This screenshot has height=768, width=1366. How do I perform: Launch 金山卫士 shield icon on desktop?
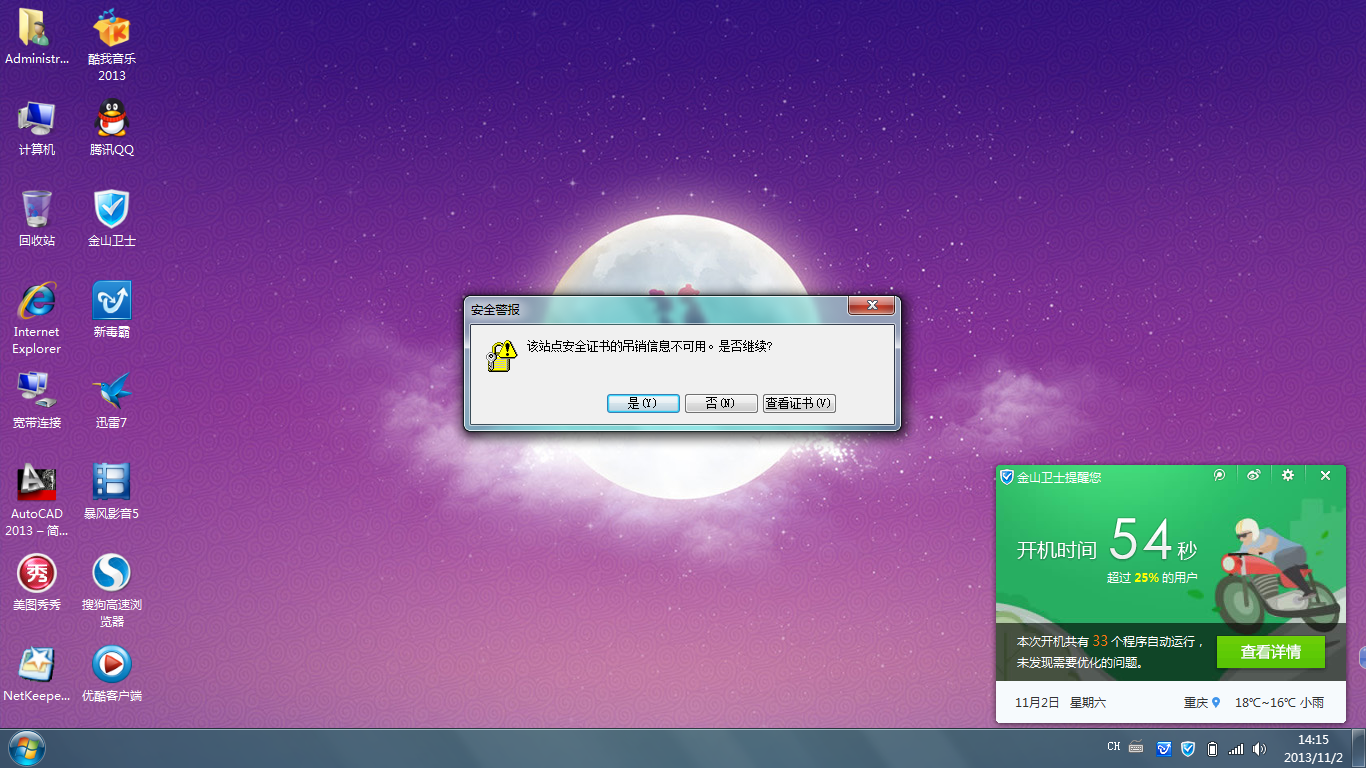[x=112, y=209]
